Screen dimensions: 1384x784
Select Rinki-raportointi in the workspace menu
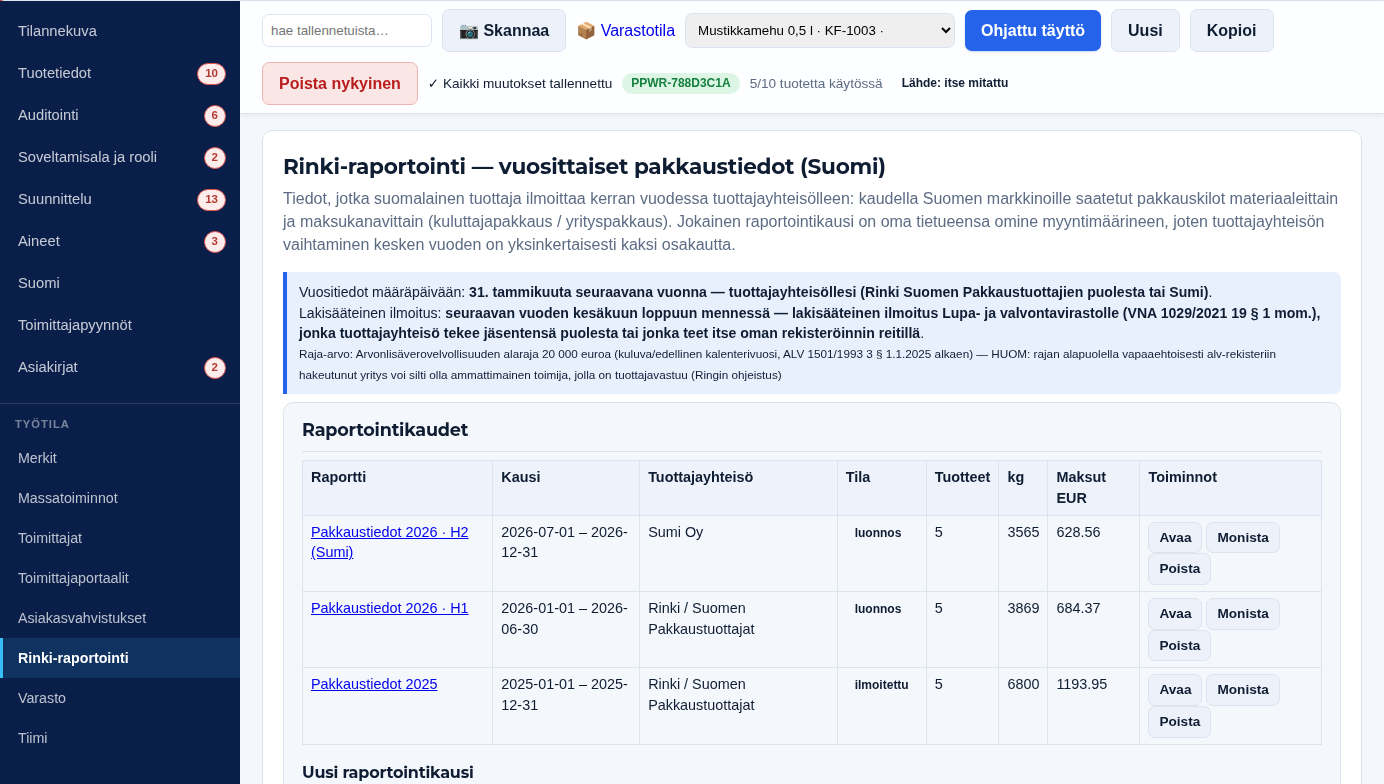120,658
